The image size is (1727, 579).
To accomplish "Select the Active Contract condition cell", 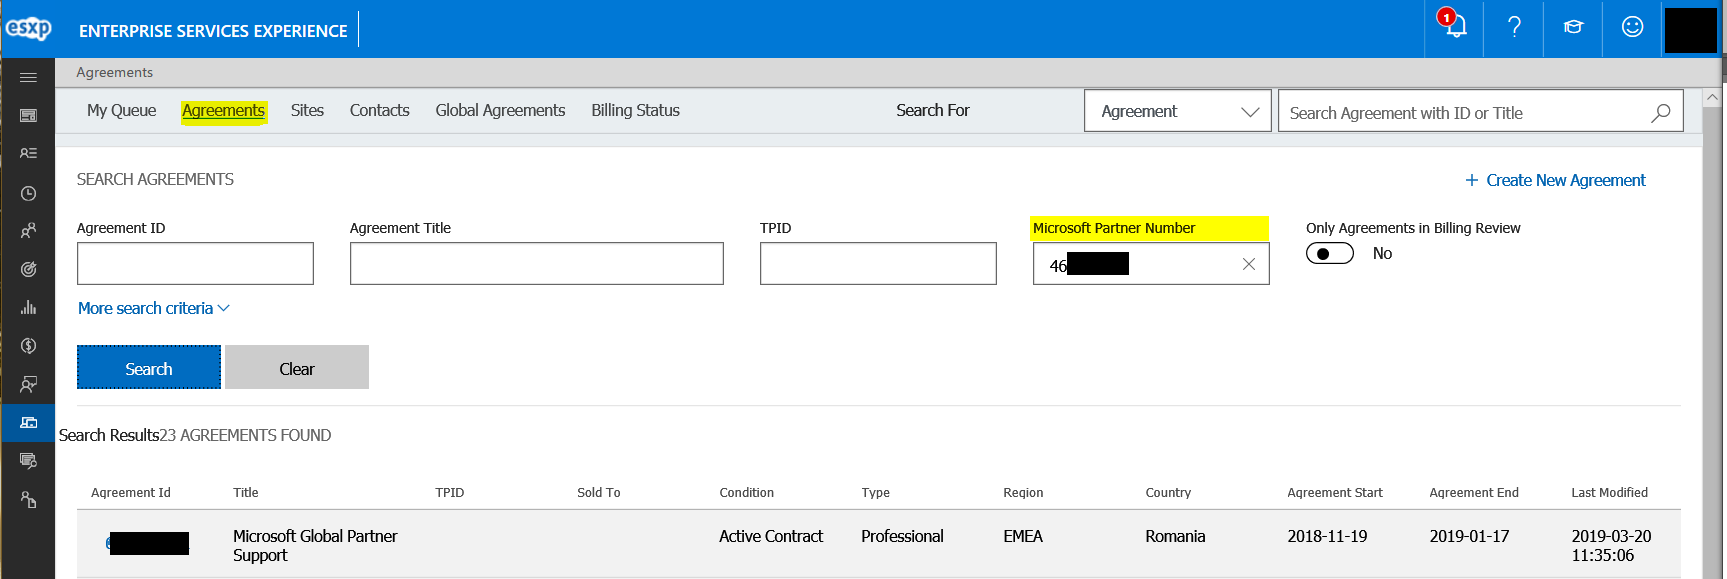I will 771,536.
